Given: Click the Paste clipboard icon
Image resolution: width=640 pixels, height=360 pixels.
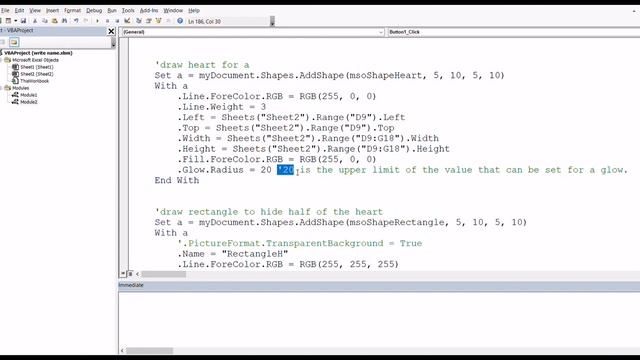Looking at the screenshot, I should pos(55,21).
